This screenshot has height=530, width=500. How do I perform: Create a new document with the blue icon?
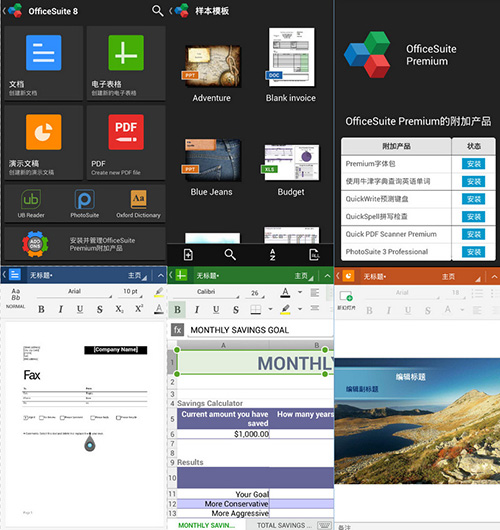point(44,53)
